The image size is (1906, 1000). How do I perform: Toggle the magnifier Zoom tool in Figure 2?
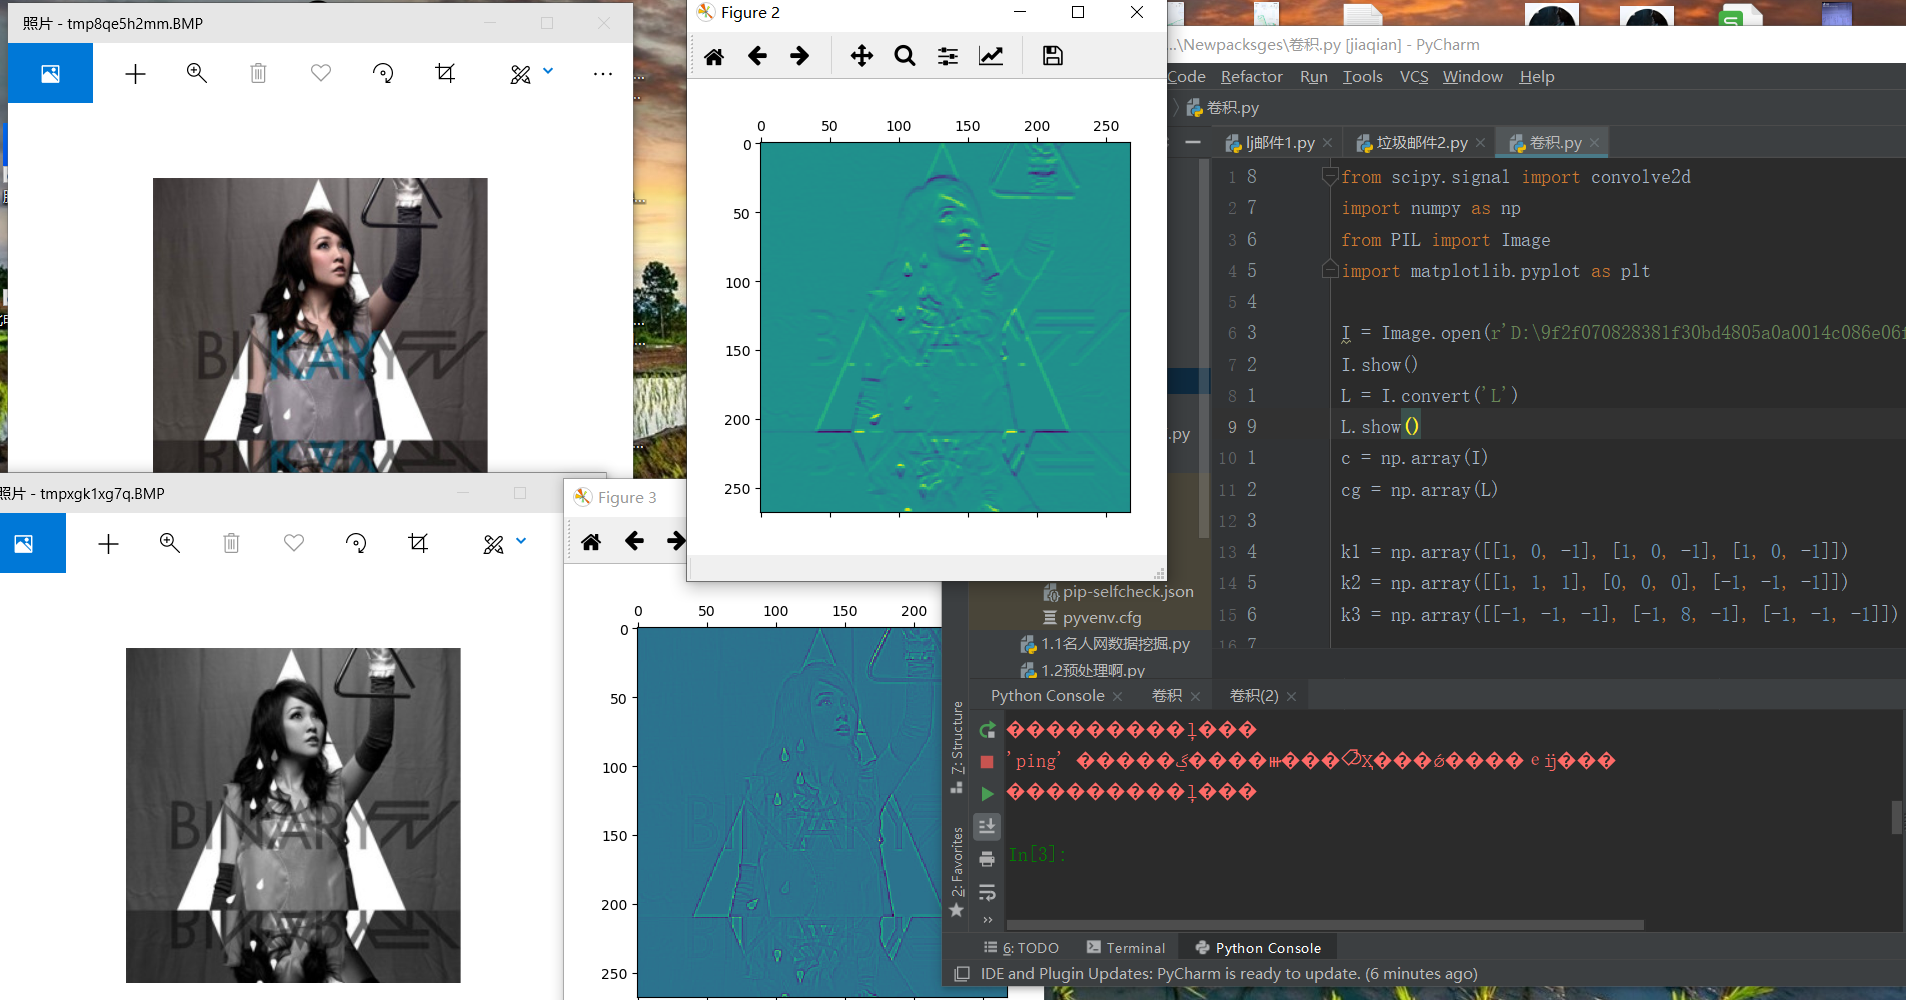pyautogui.click(x=904, y=56)
